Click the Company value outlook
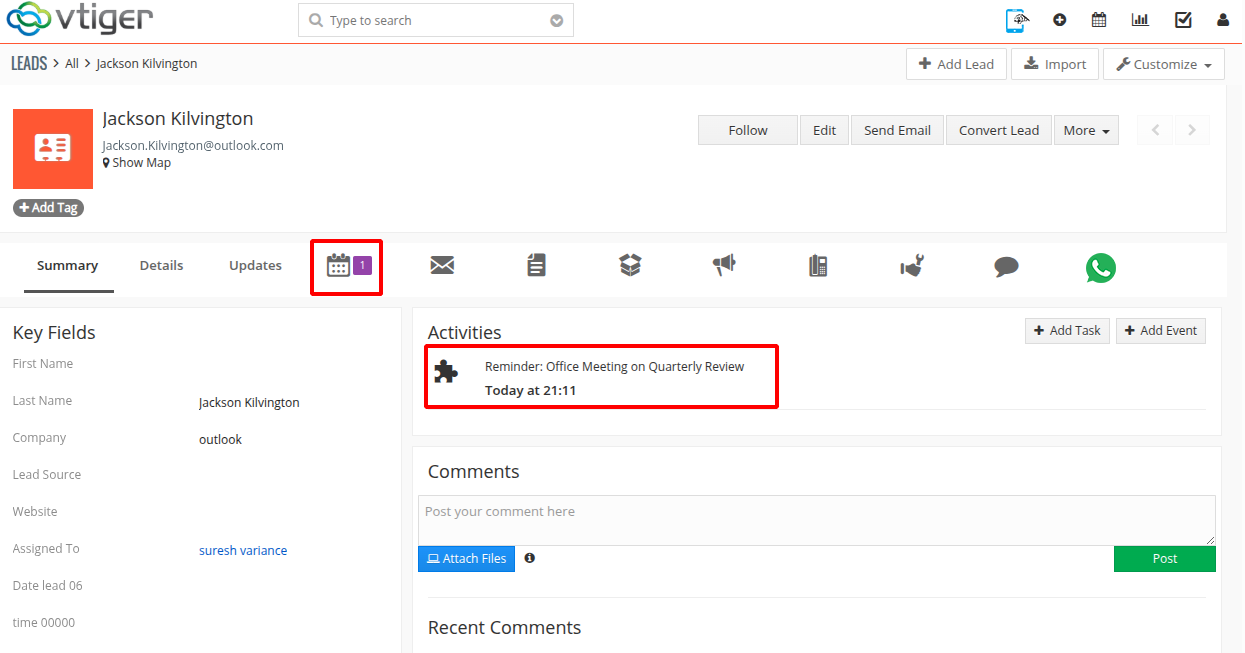The height and width of the screenshot is (653, 1245). point(220,439)
